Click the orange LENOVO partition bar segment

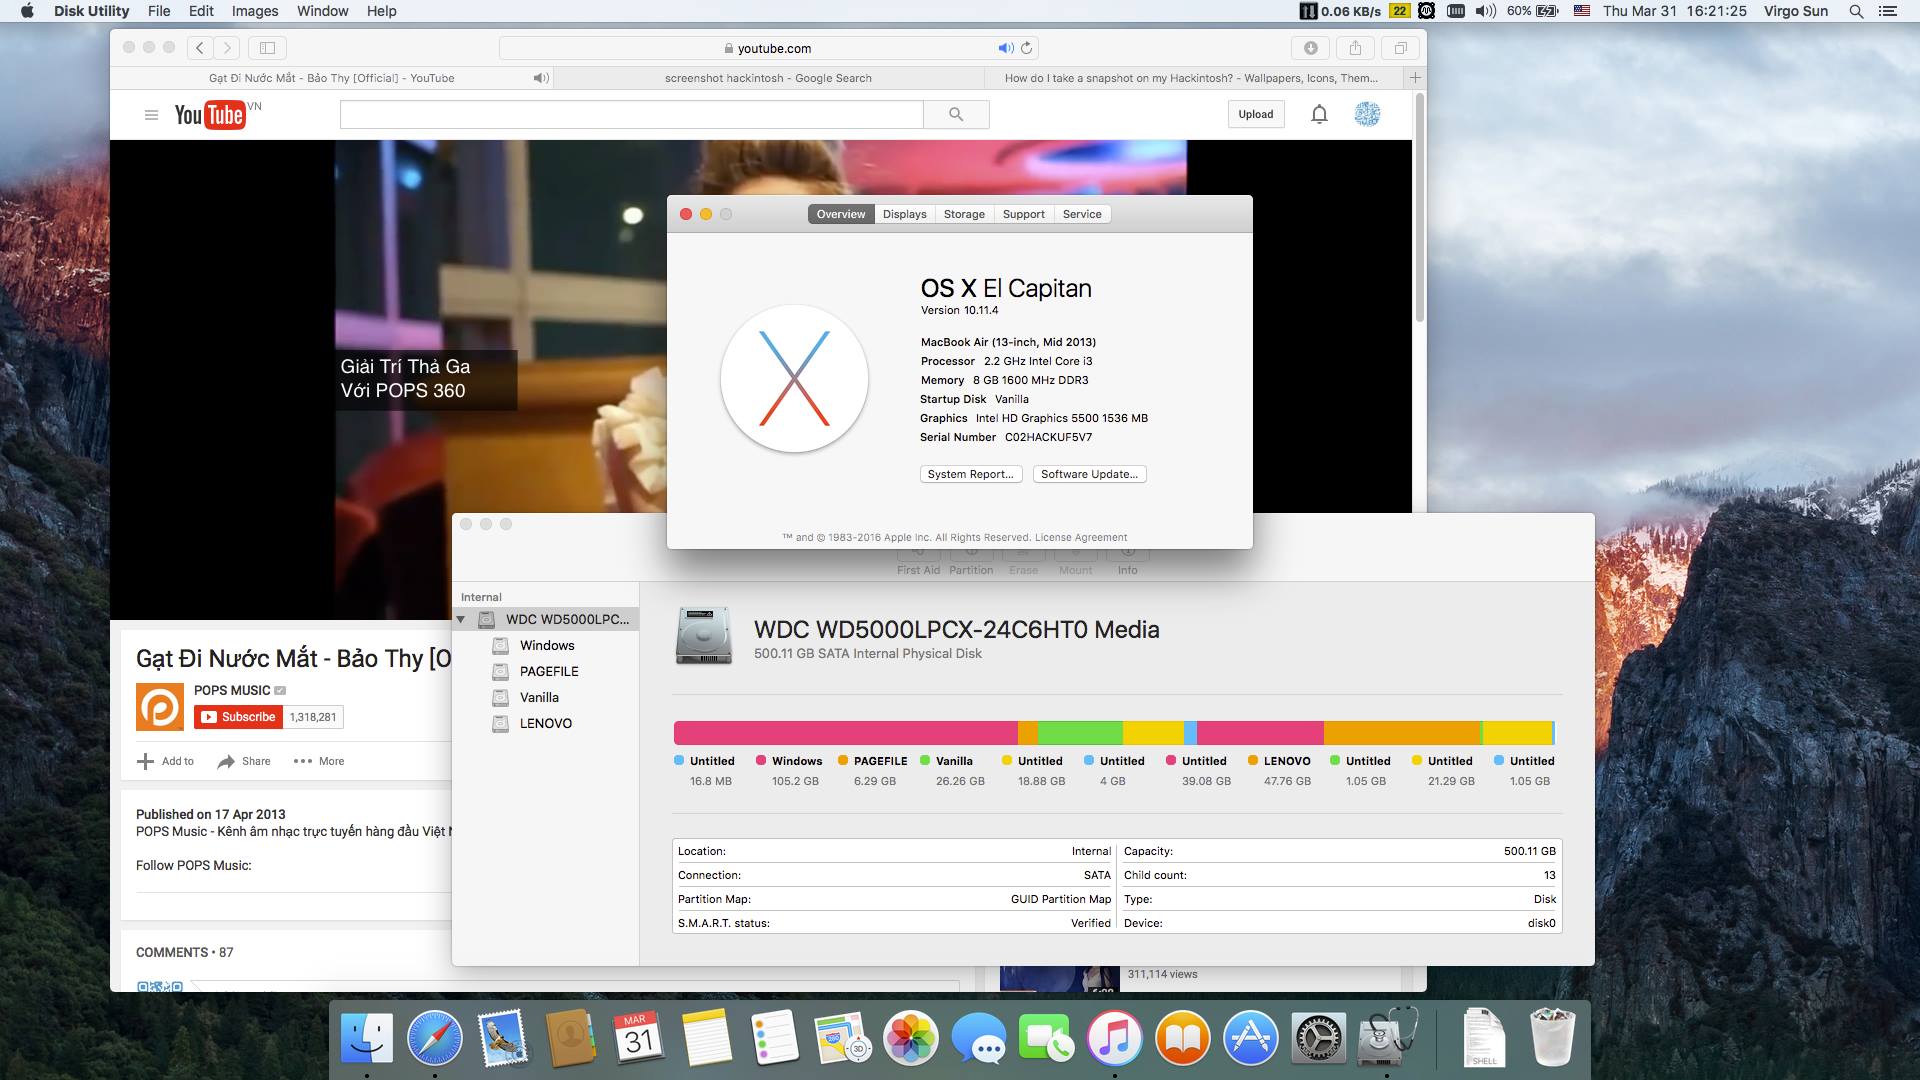coord(1402,733)
